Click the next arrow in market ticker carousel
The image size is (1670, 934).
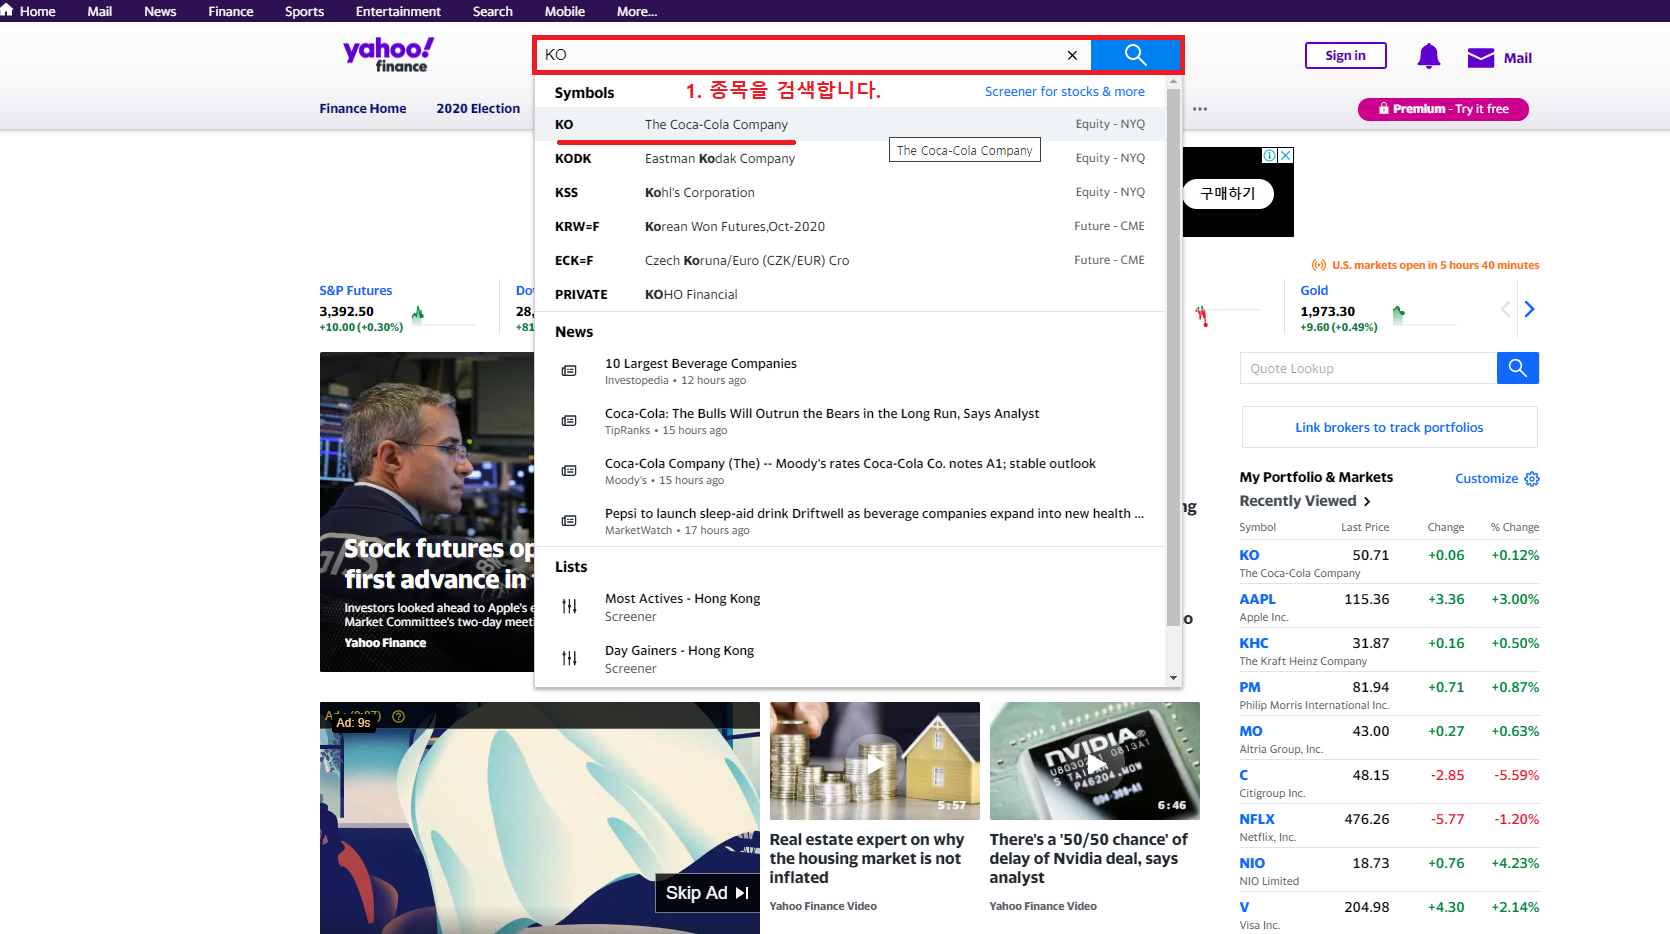[1529, 309]
